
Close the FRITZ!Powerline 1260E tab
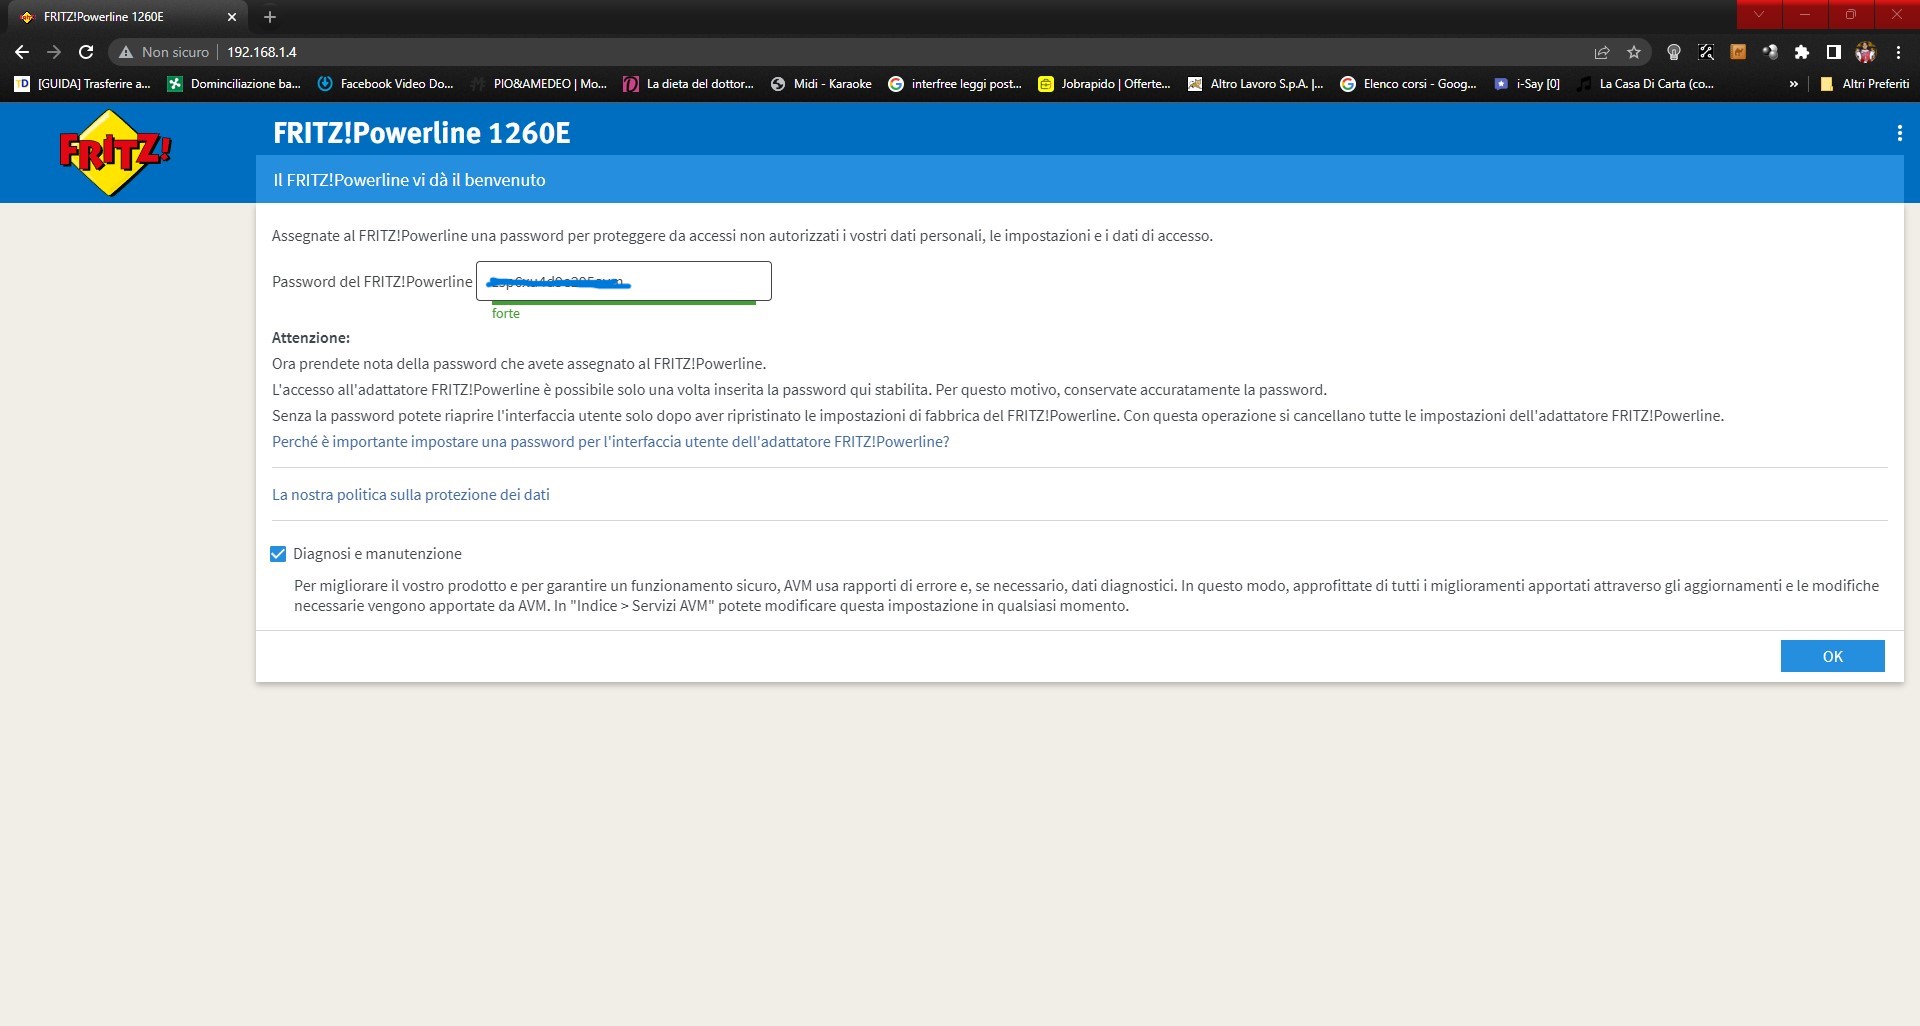tap(232, 17)
